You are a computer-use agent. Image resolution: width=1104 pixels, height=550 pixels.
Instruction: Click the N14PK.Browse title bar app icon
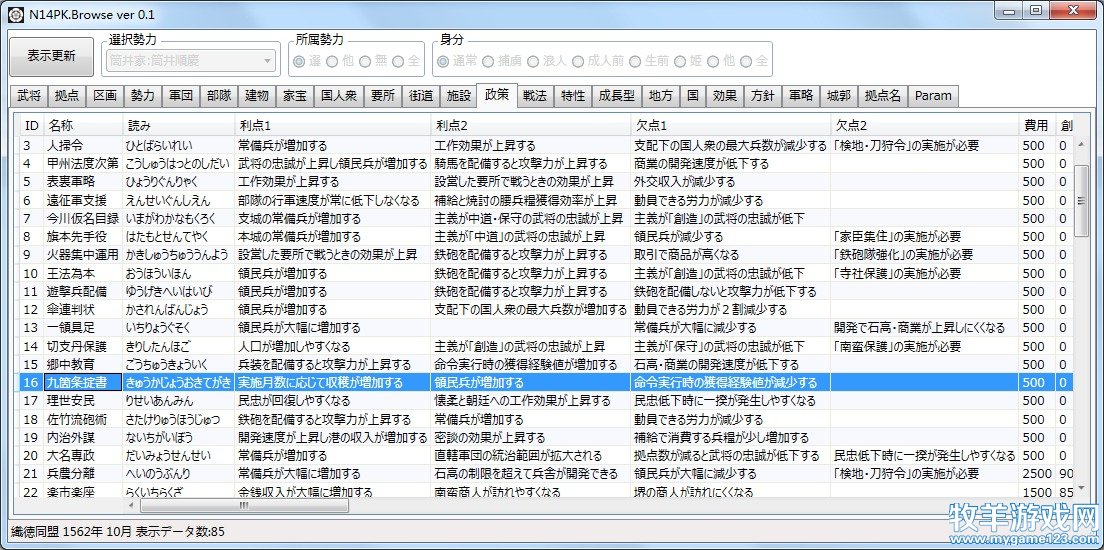point(15,14)
